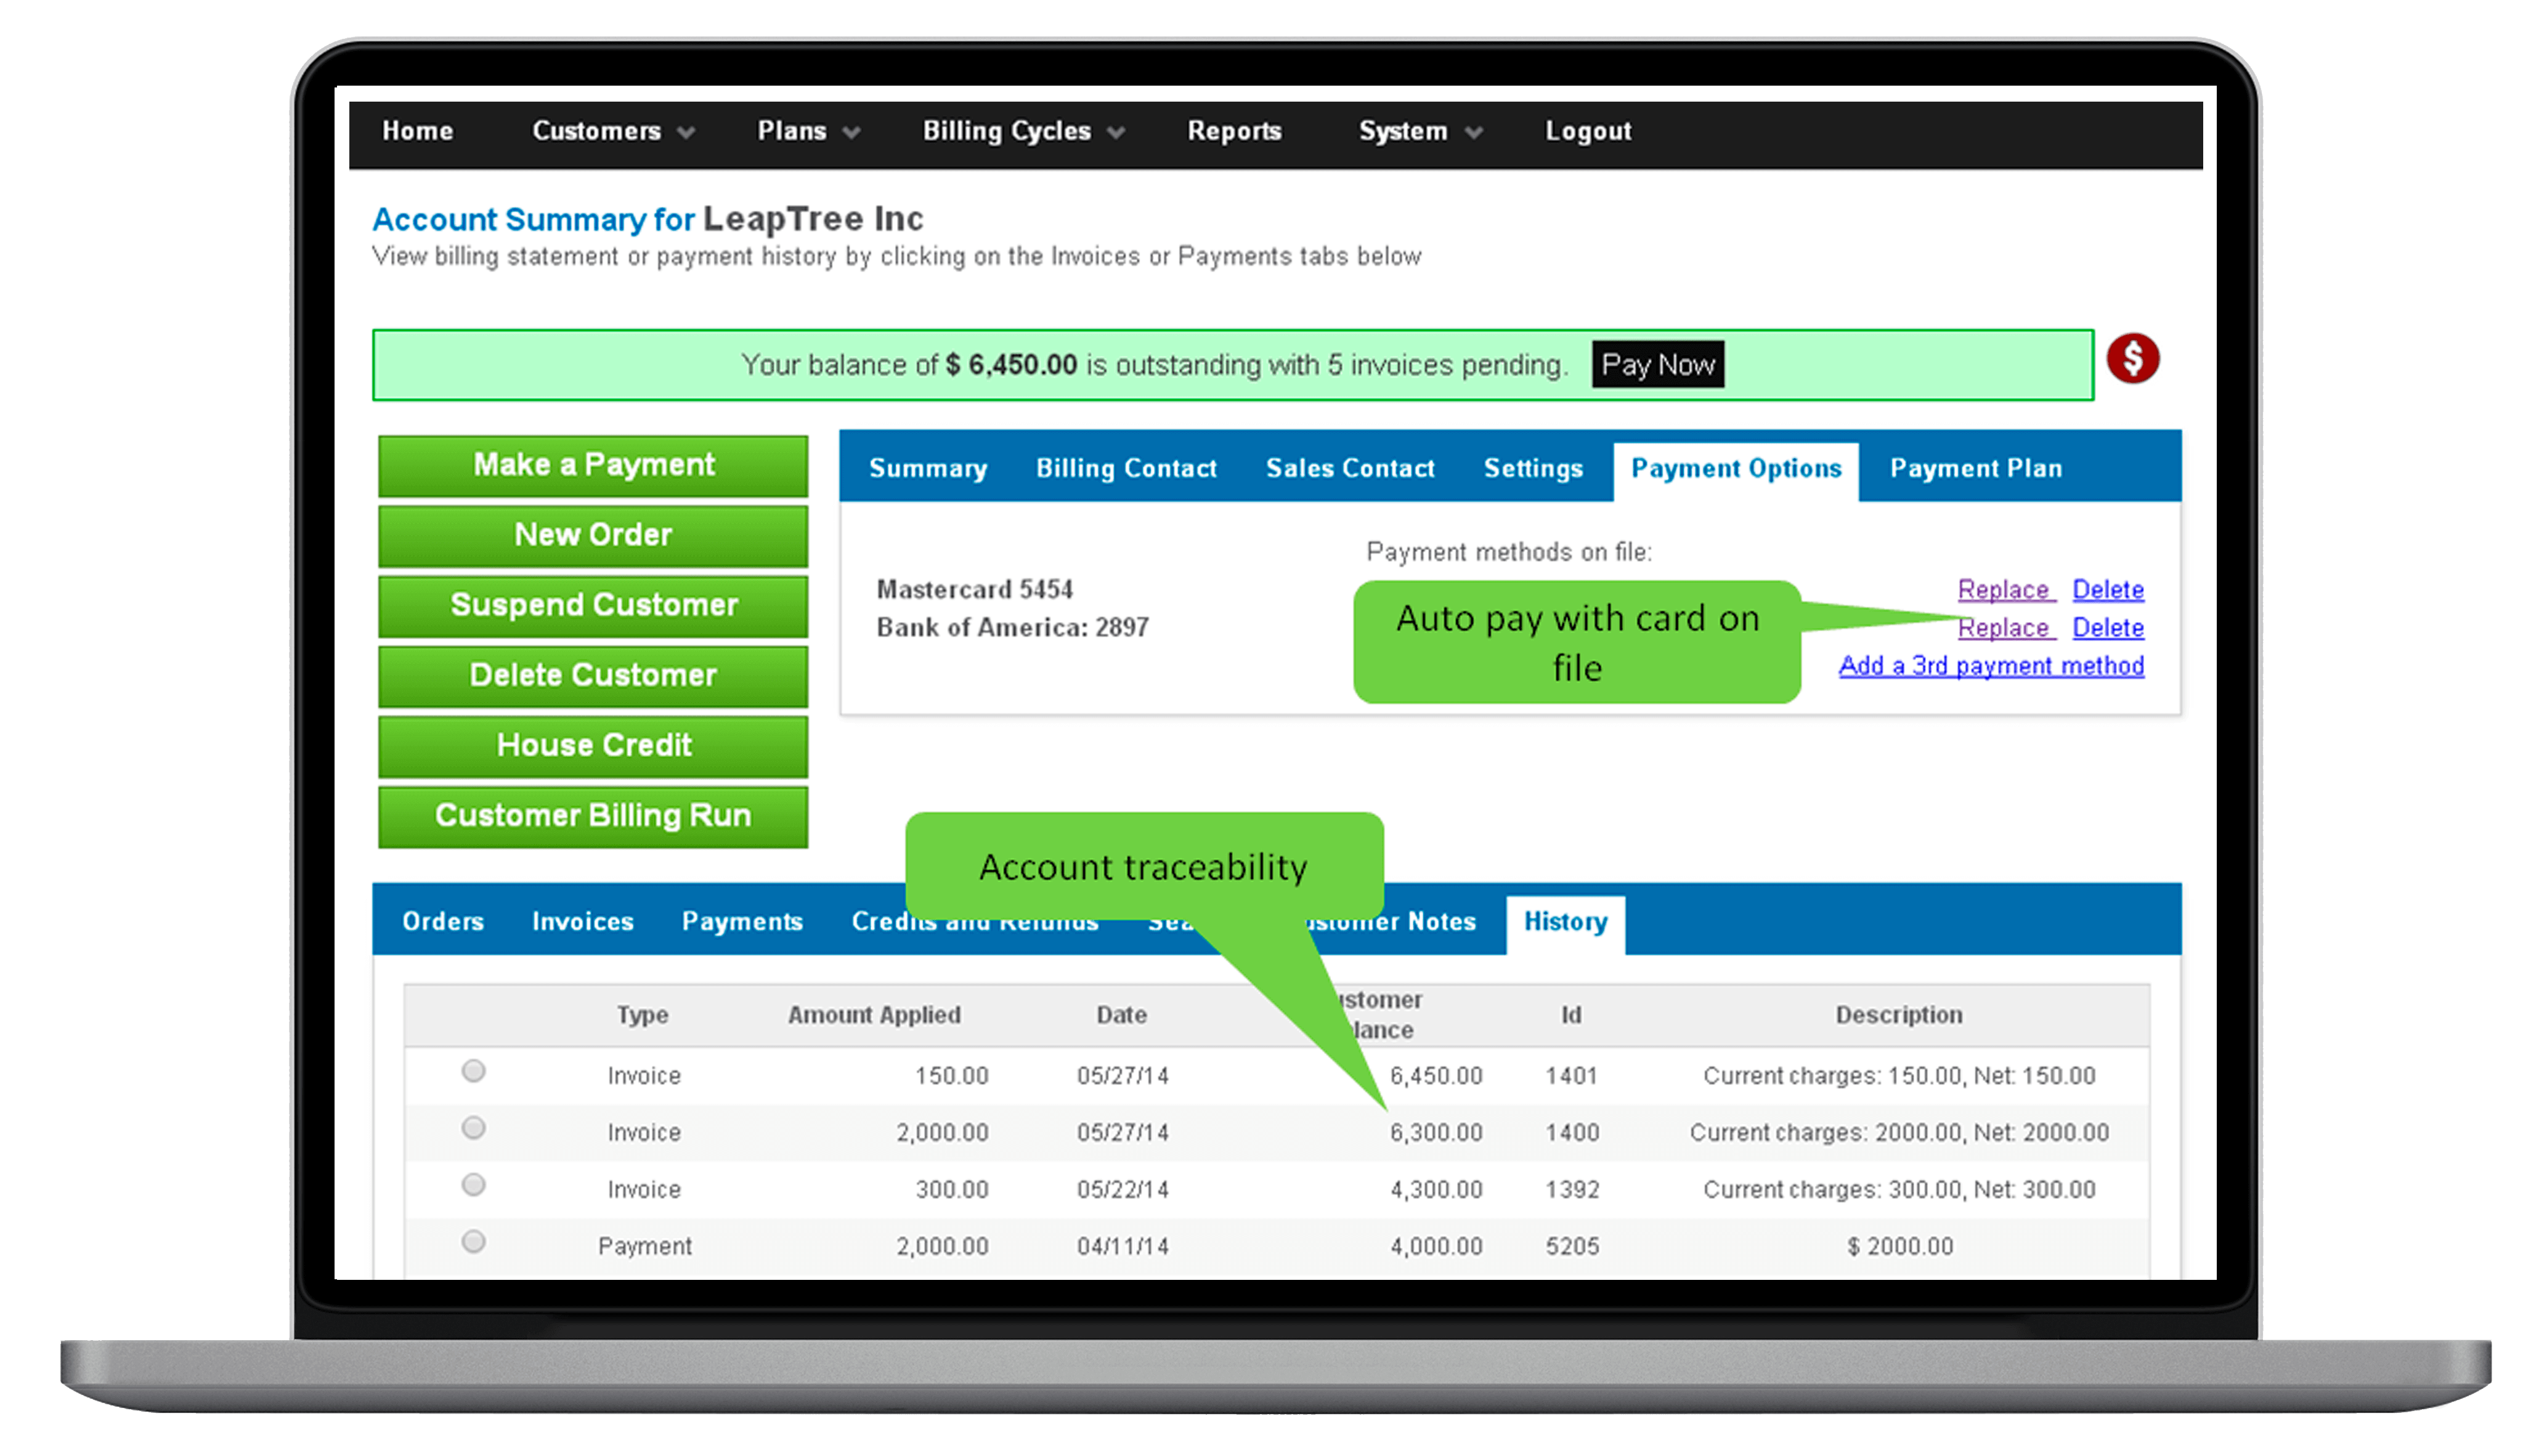The width and height of the screenshot is (2547, 1456).
Task: Click Logout in the navigation bar
Action: 1588,131
